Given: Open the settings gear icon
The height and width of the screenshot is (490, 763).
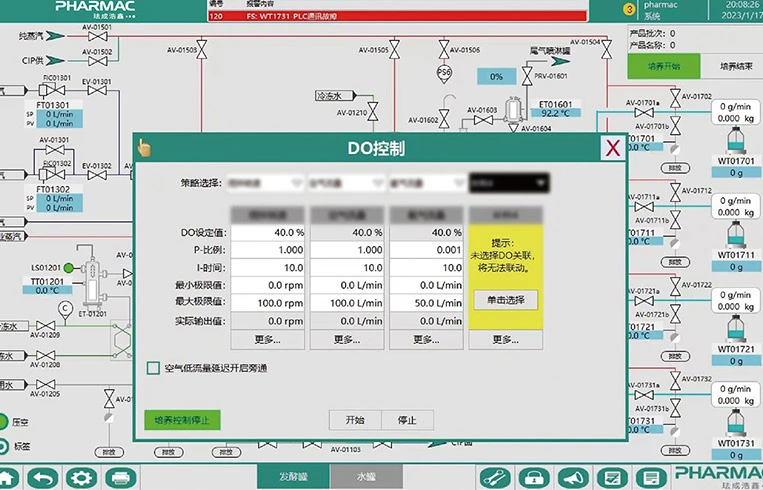Looking at the screenshot, I should point(81,478).
